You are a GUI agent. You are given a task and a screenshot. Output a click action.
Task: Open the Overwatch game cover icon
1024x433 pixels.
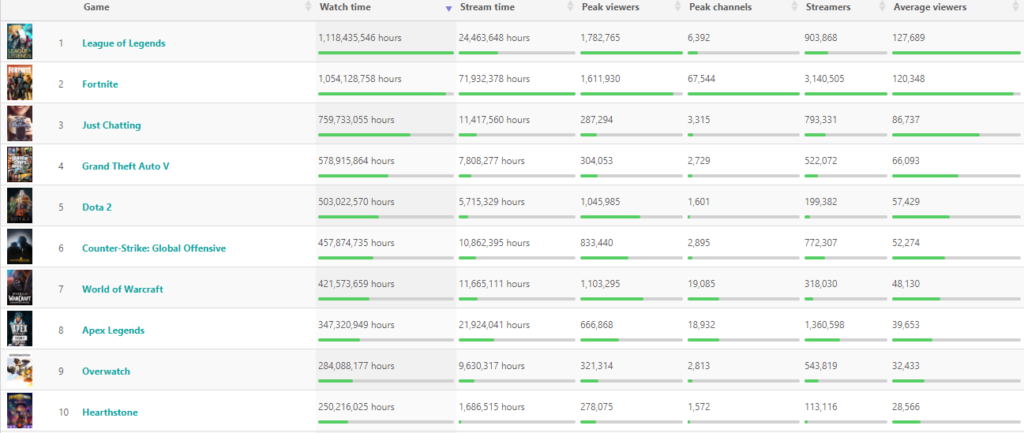click(20, 370)
